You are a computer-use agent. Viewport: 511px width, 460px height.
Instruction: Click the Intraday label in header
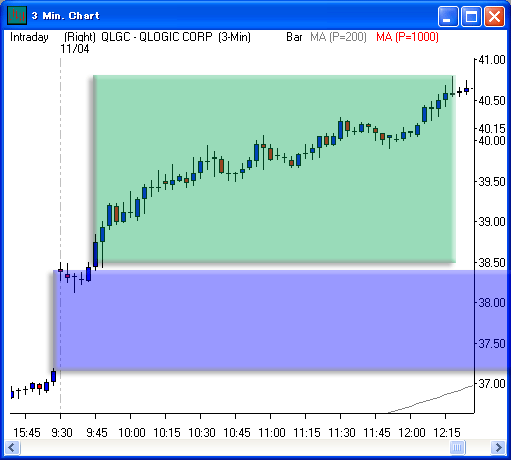pos(29,37)
